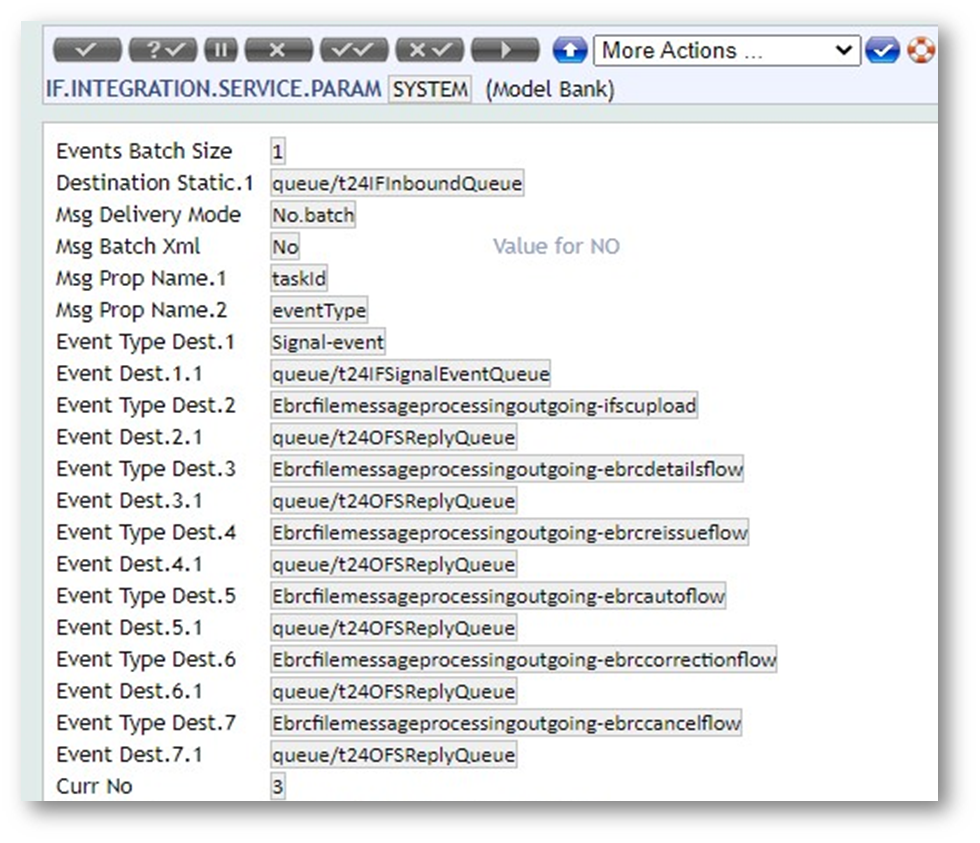980x843 pixels.
Task: Click the blue up-arrow return icon
Action: point(569,51)
